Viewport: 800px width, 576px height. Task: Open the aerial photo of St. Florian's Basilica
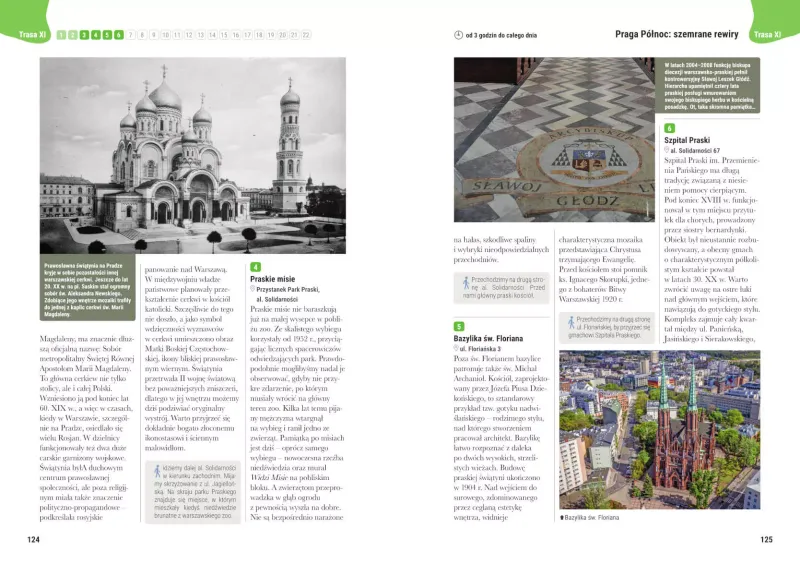(660, 430)
